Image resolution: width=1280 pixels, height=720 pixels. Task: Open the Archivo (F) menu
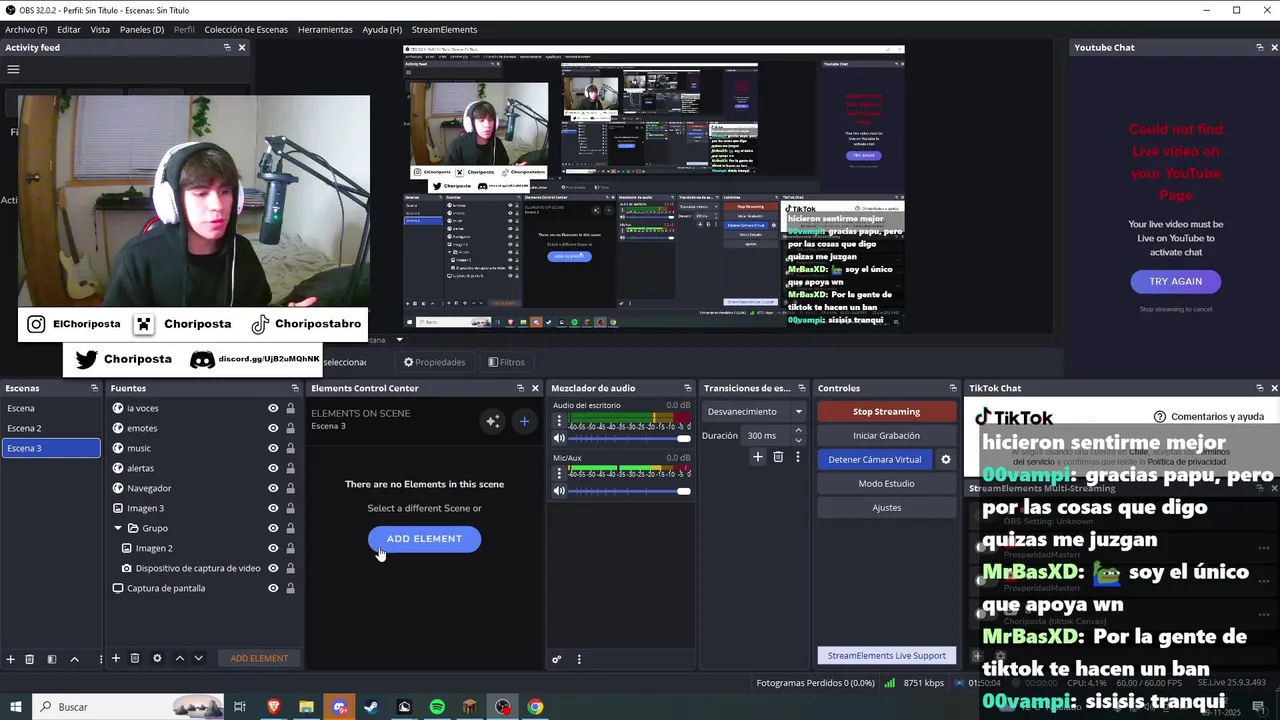[26, 29]
